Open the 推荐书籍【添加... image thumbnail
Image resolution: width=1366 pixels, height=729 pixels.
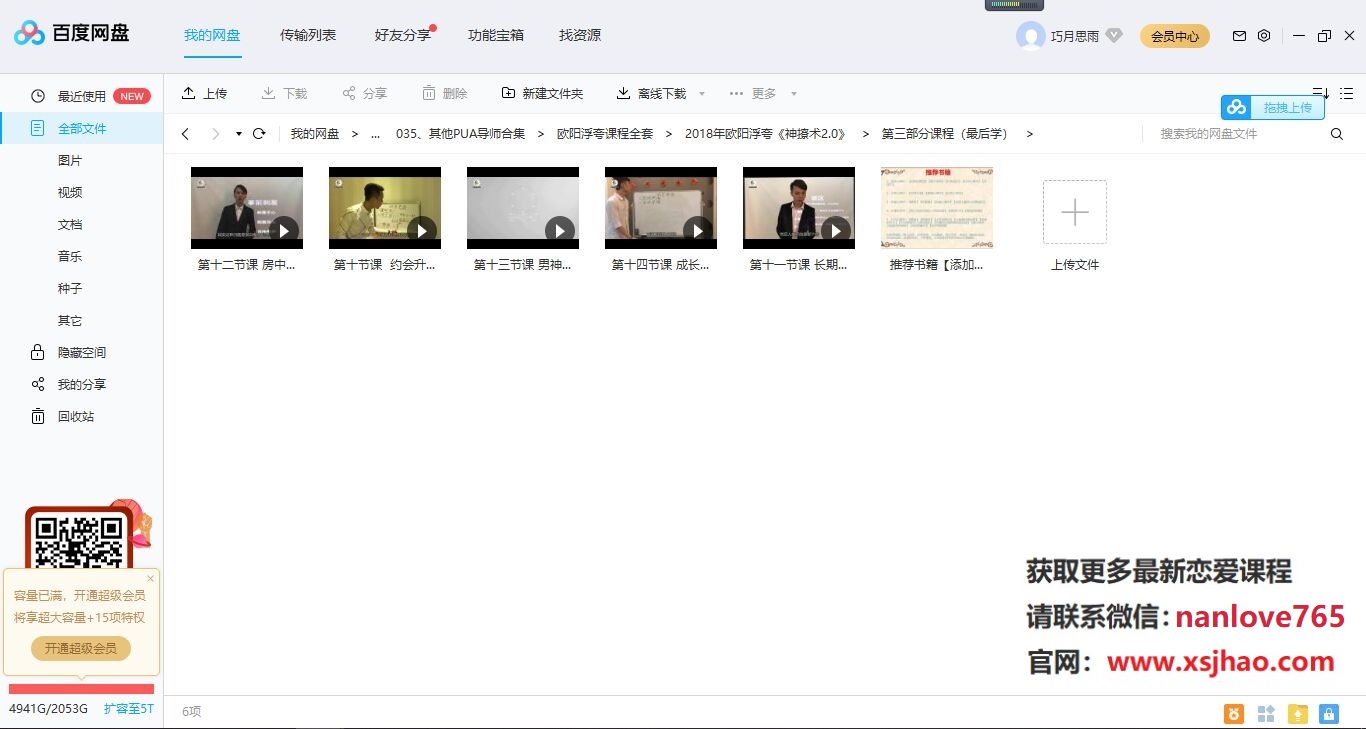pos(937,208)
